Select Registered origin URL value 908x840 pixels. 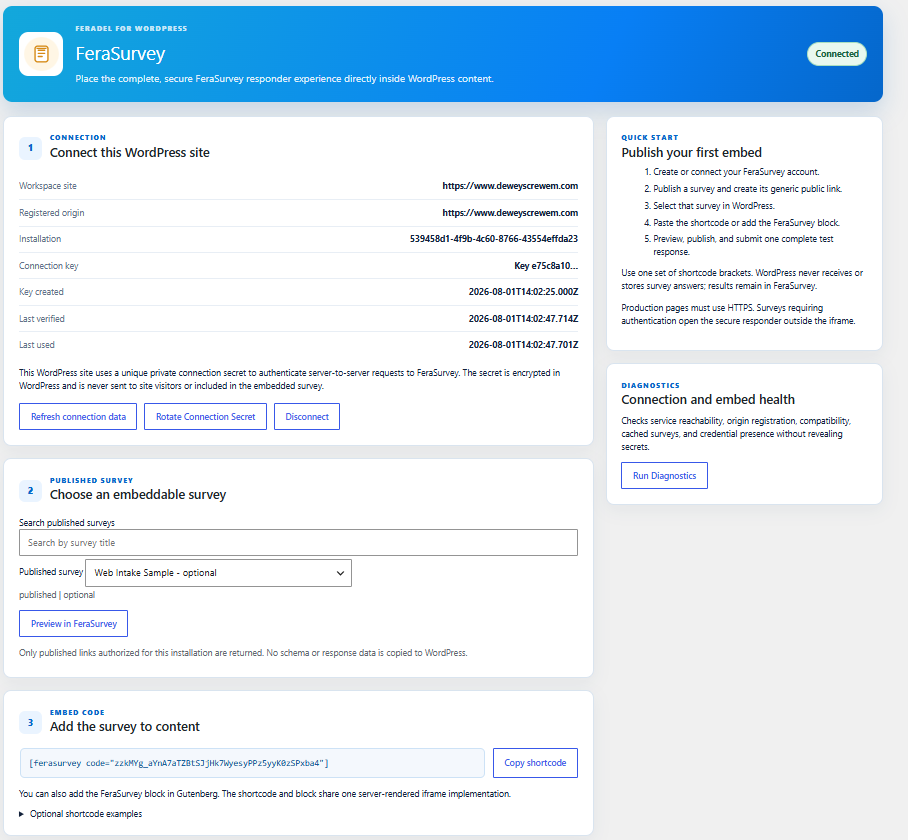(x=510, y=213)
